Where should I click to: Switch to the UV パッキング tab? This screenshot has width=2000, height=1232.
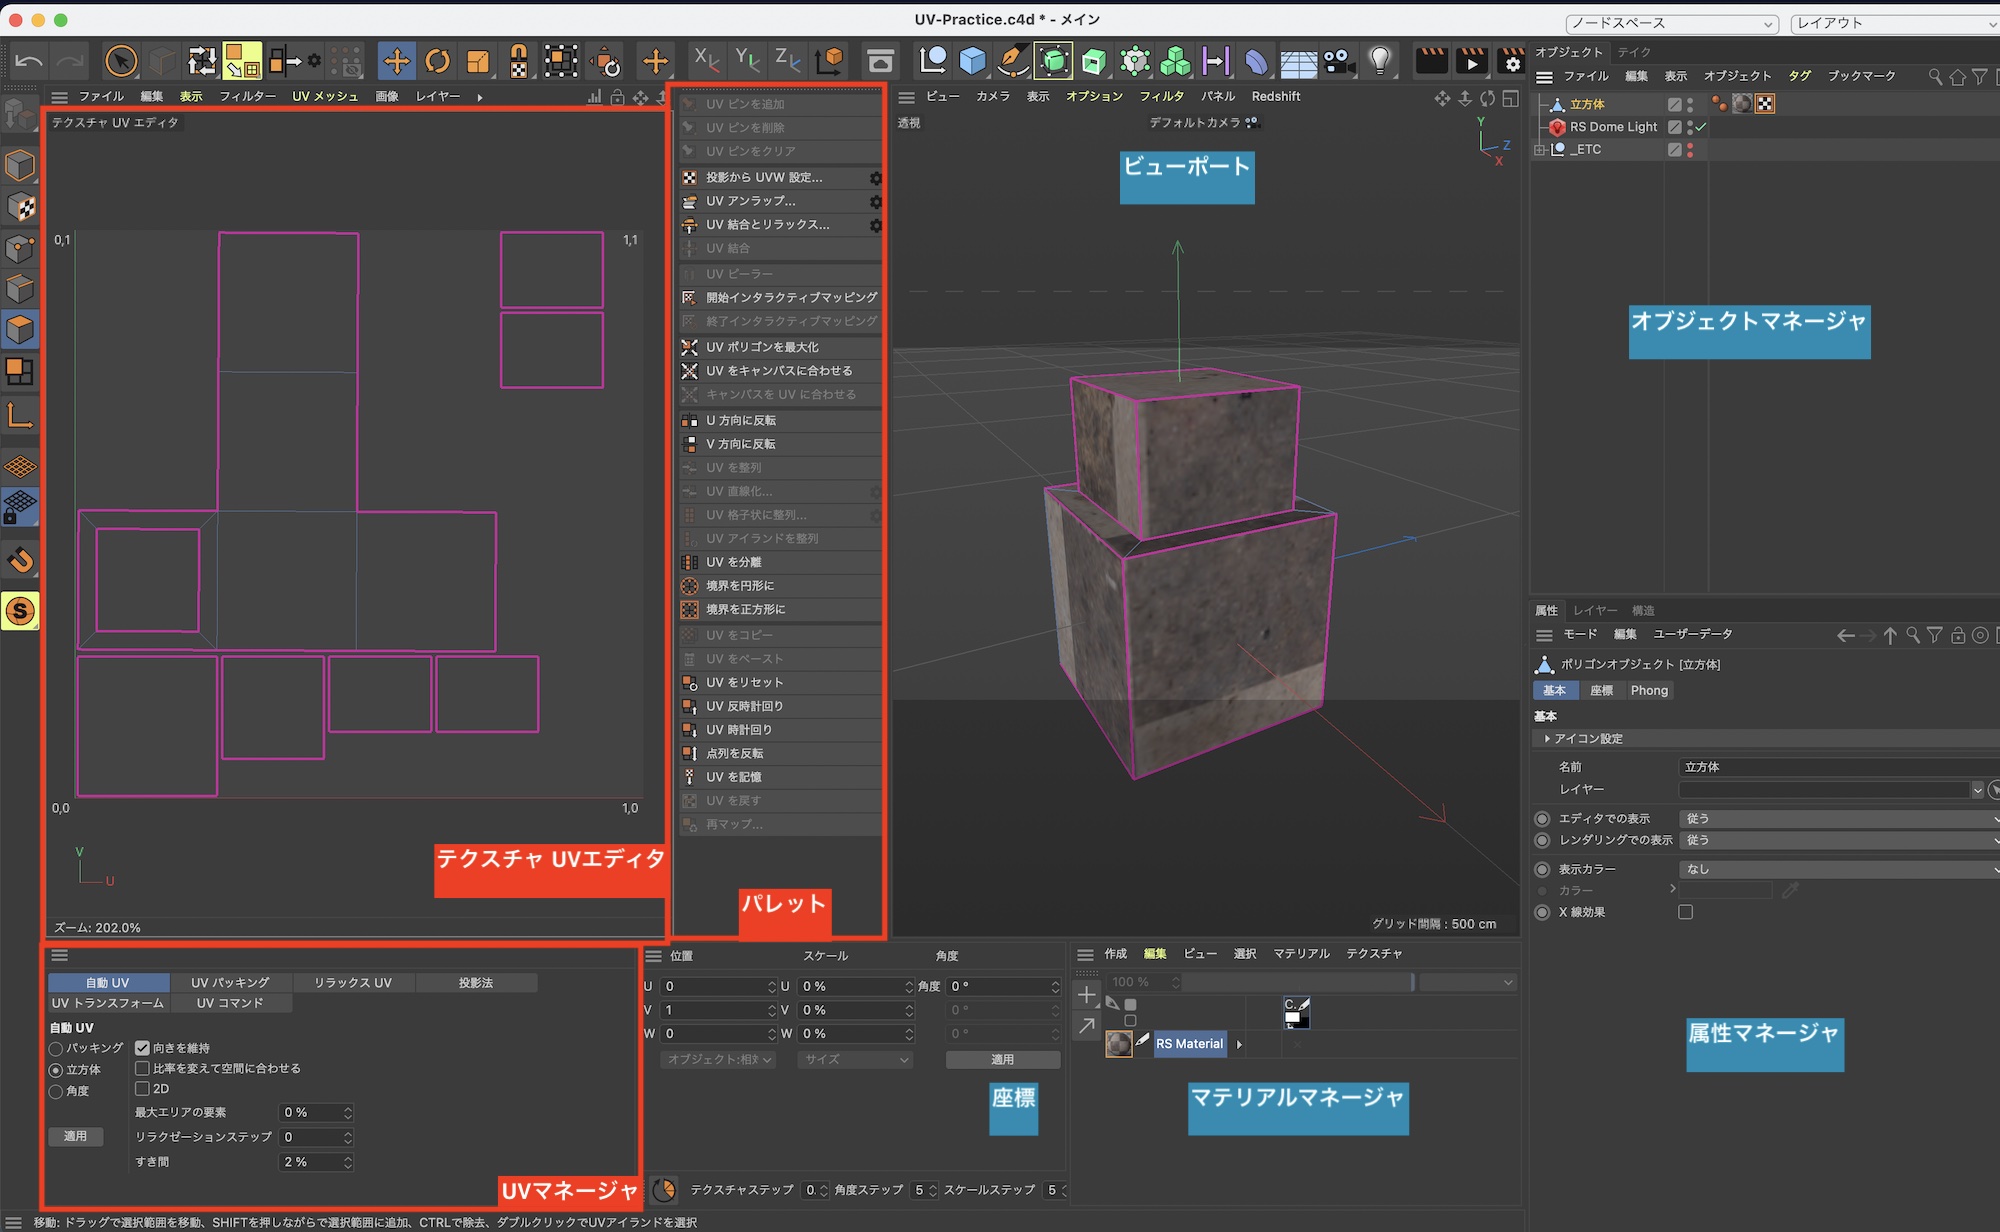tap(230, 983)
